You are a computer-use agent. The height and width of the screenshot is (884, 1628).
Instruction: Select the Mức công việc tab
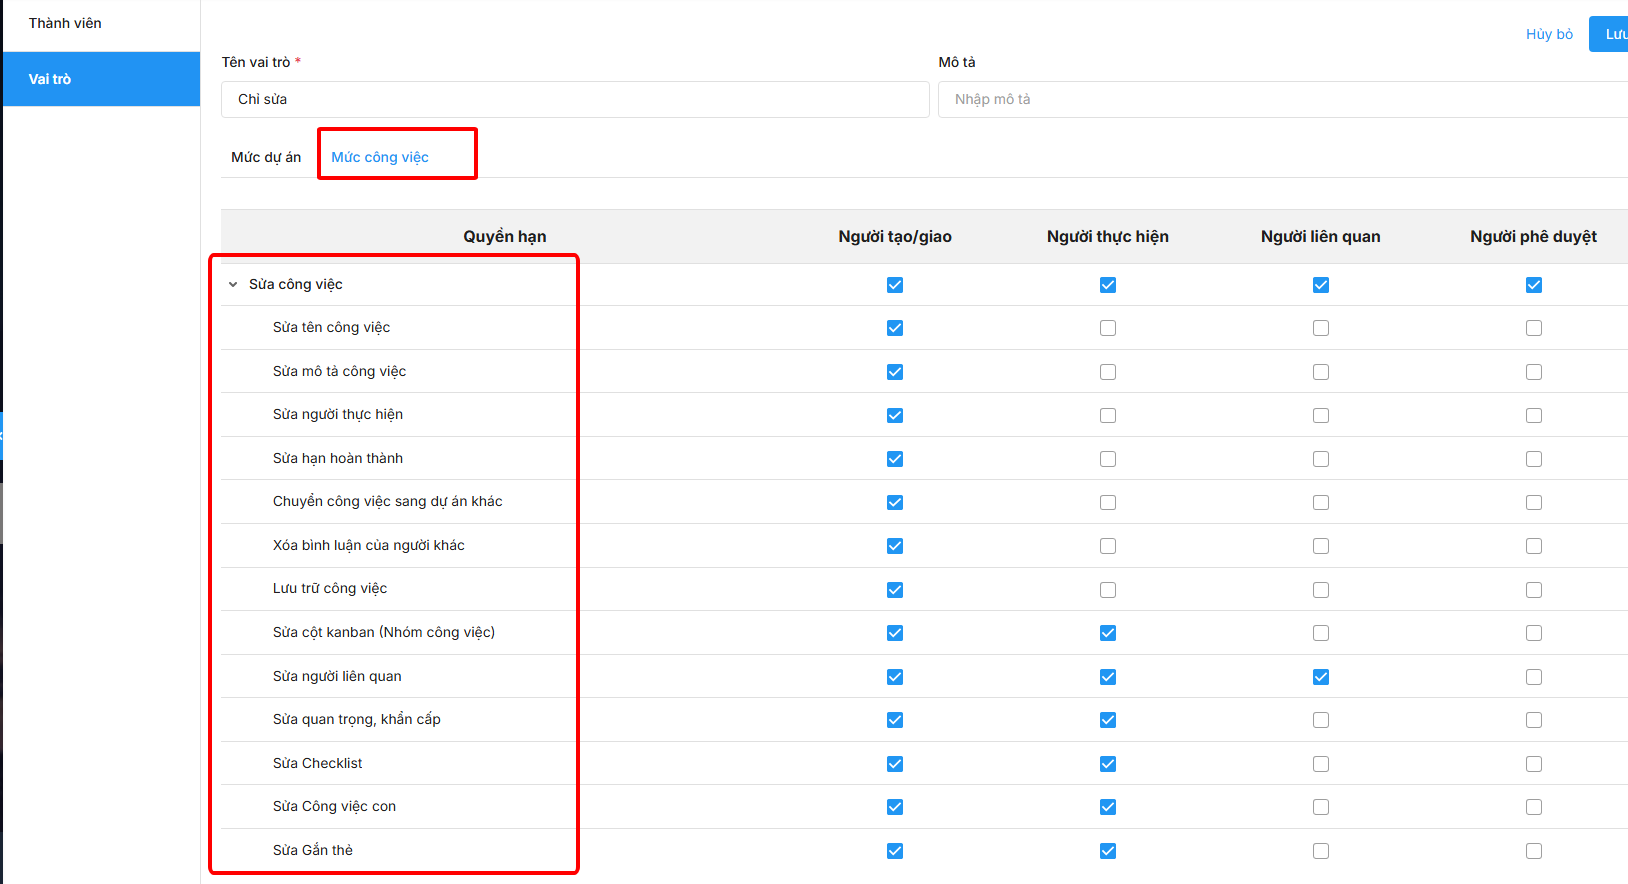point(380,157)
